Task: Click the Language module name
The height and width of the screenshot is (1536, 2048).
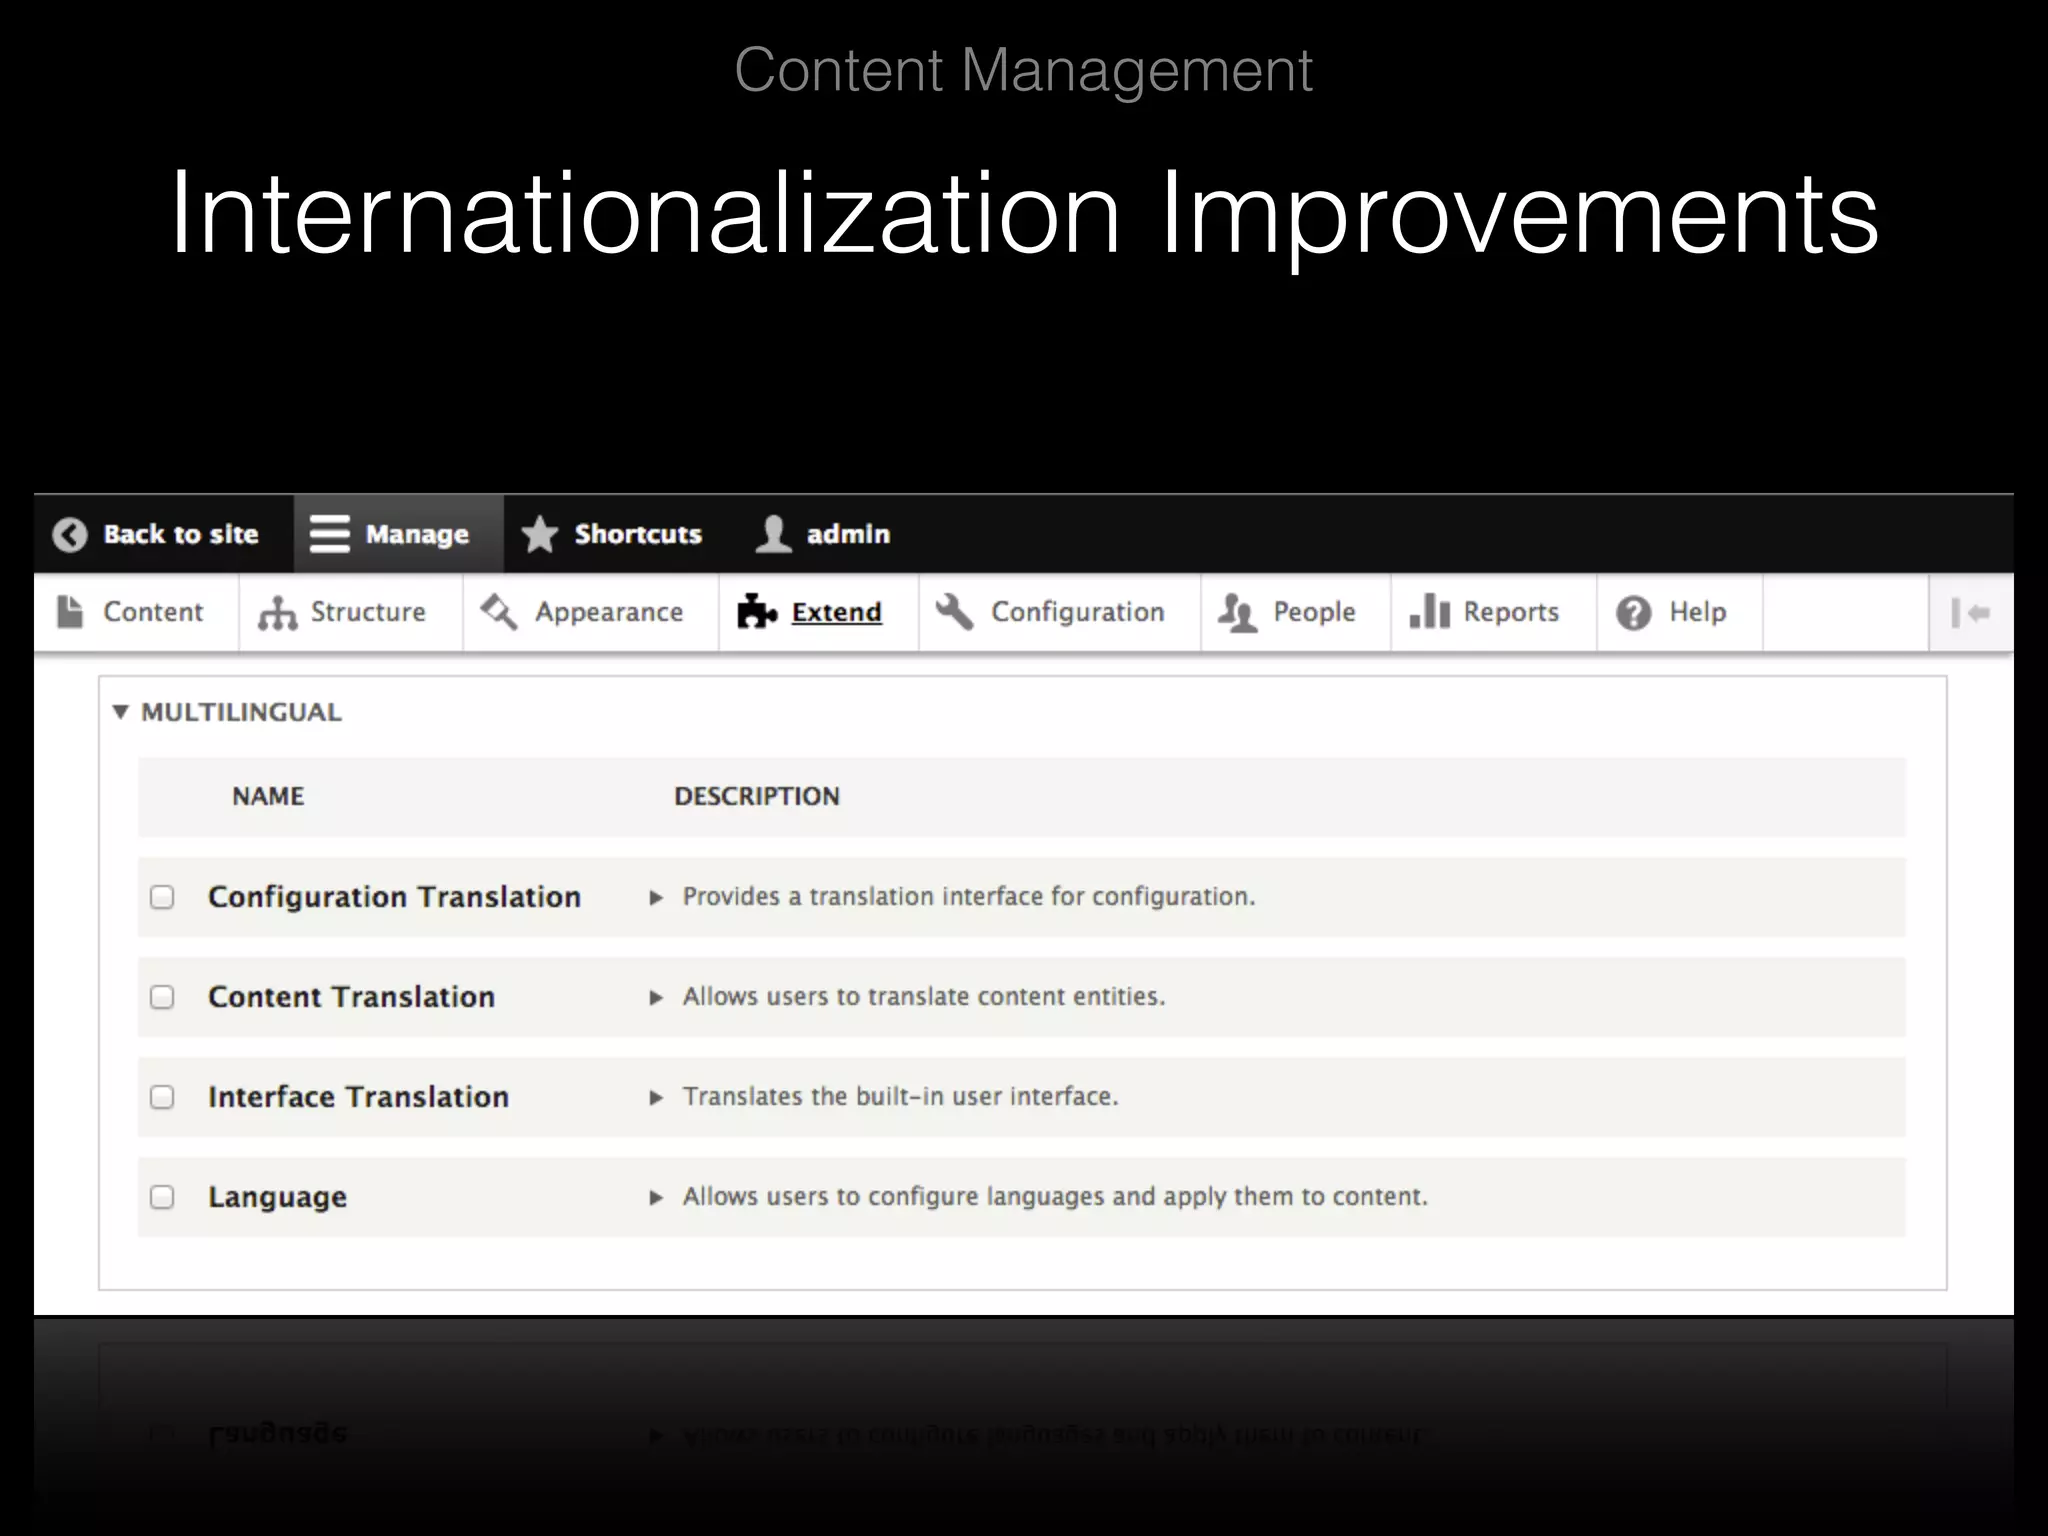Action: (277, 1198)
